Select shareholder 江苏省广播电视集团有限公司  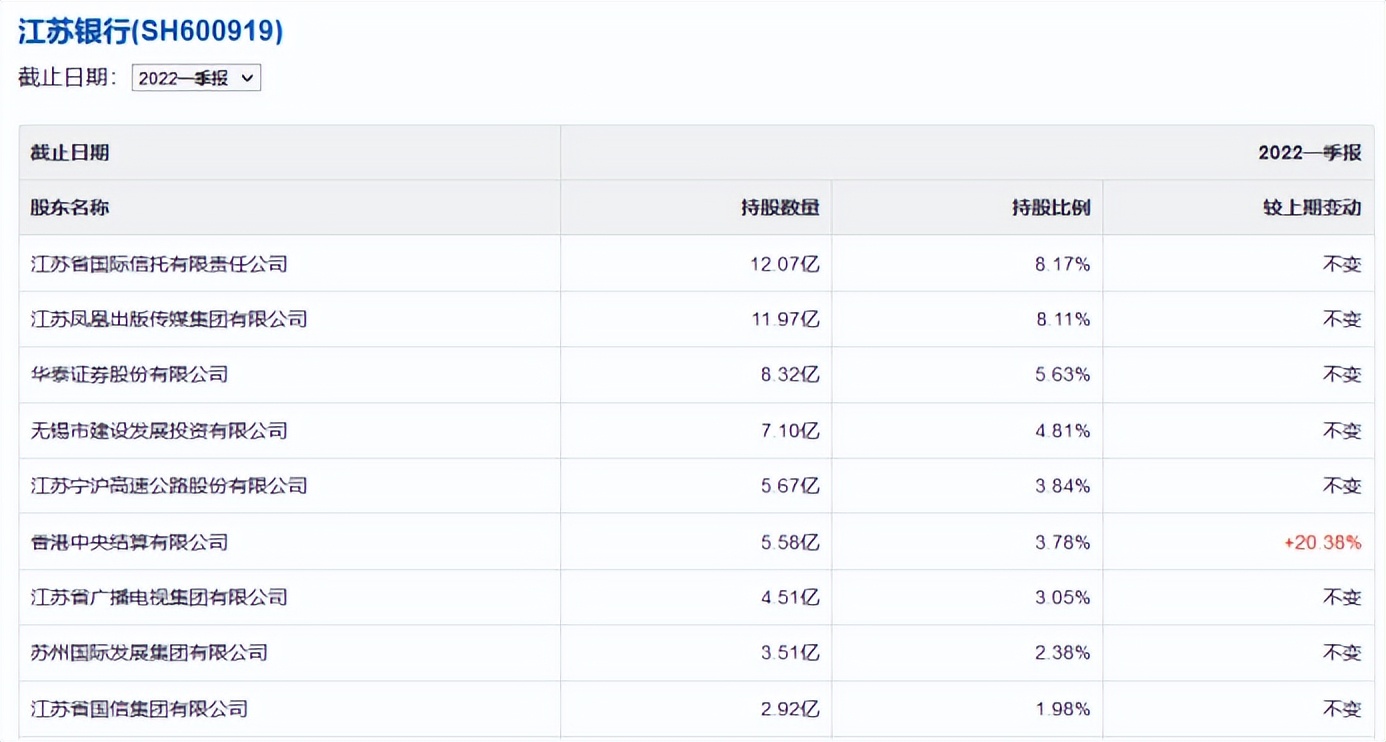(x=159, y=597)
